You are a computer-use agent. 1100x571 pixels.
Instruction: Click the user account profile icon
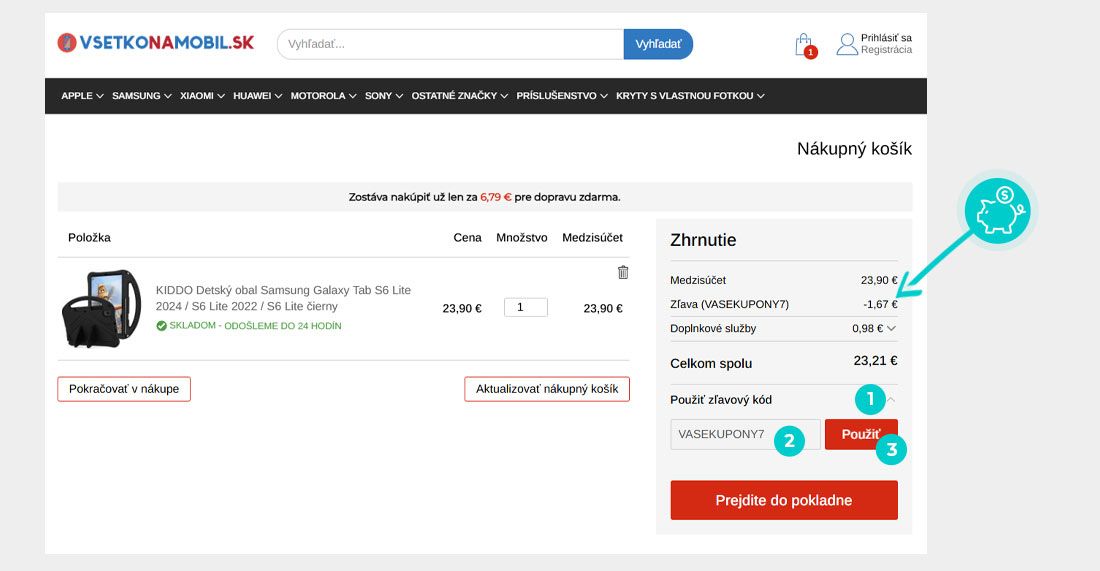coord(847,44)
